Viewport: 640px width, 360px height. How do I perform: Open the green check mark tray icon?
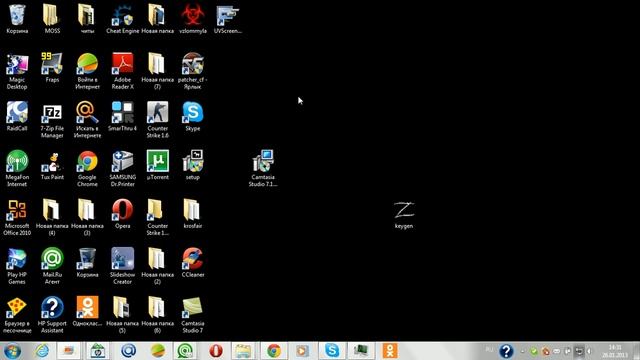coord(533,351)
